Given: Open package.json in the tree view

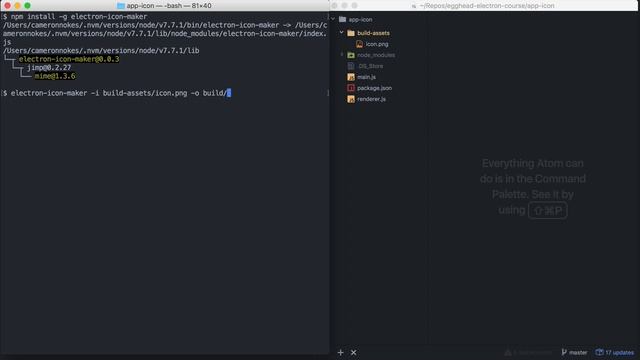Looking at the screenshot, I should click(374, 88).
